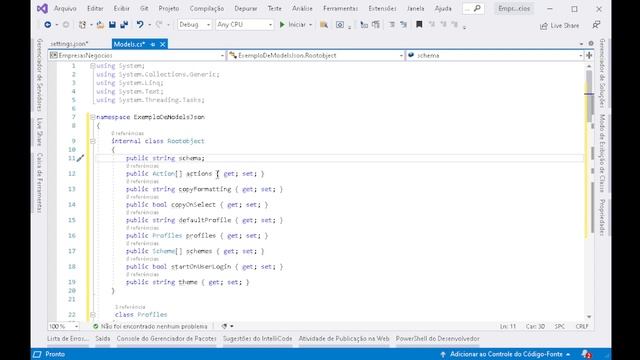Open the Exibir menu

pos(121,8)
